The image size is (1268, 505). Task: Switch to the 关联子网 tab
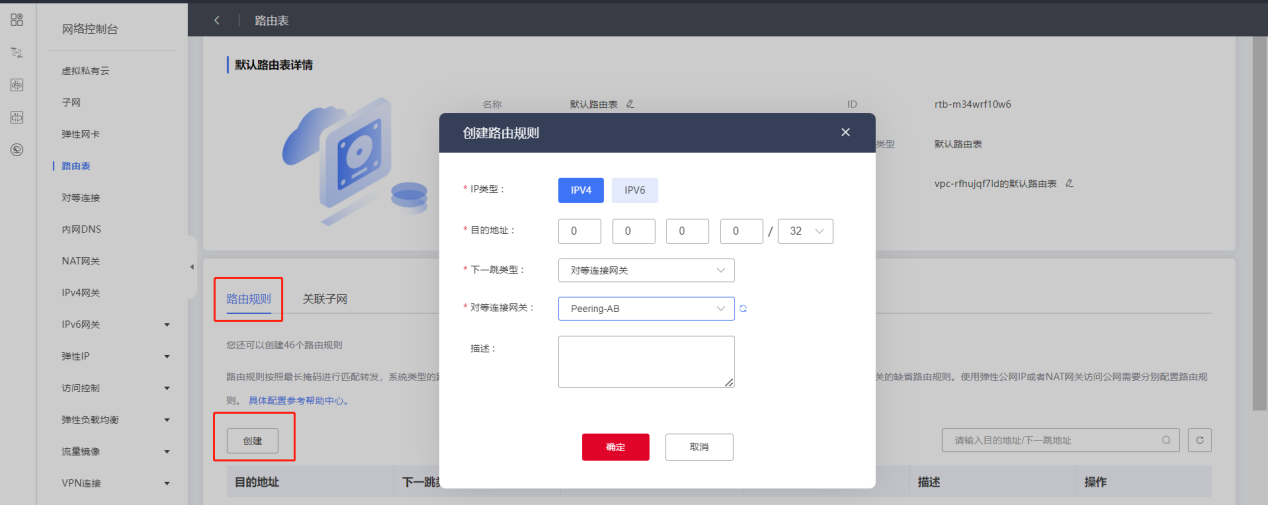pyautogui.click(x=325, y=299)
